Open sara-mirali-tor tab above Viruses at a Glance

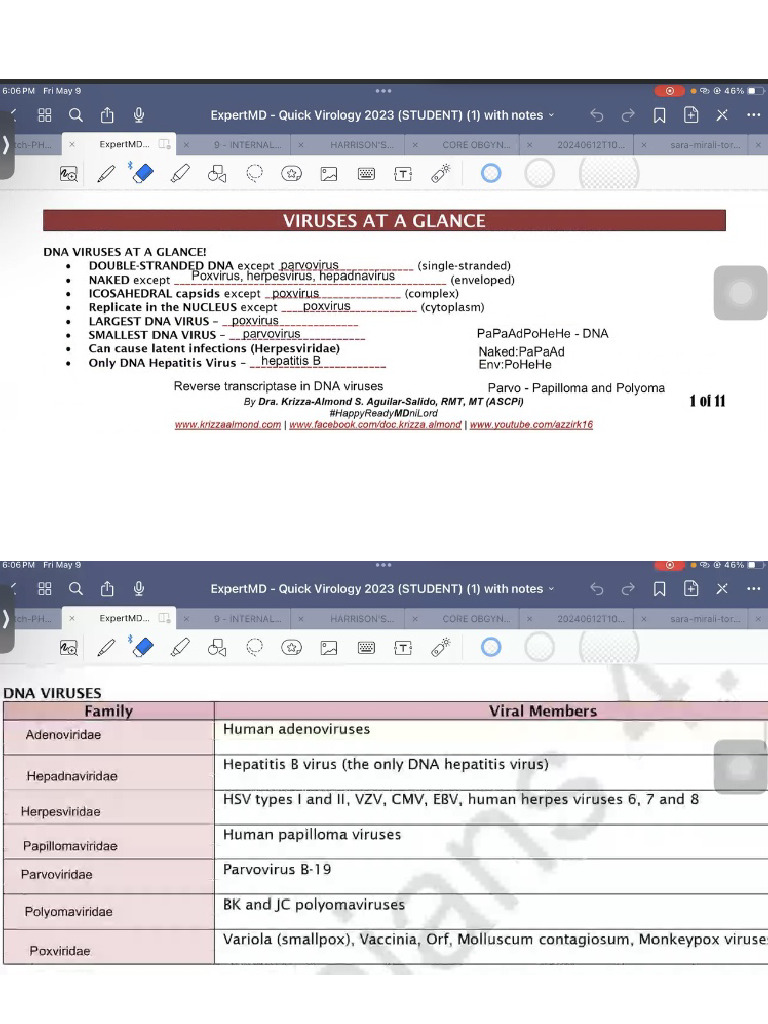705,145
